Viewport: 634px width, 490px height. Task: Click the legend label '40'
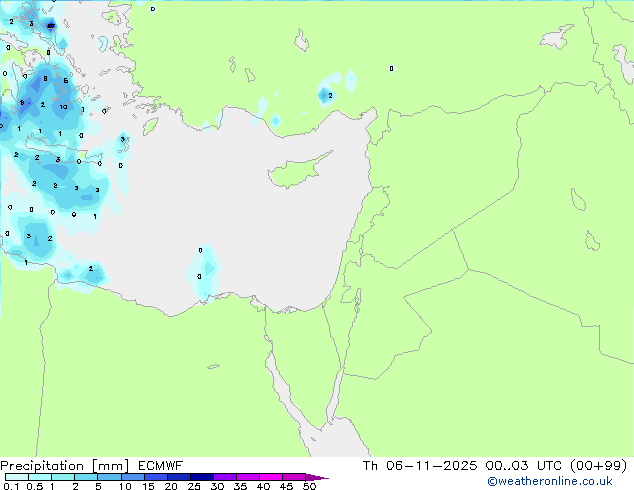pos(263,486)
